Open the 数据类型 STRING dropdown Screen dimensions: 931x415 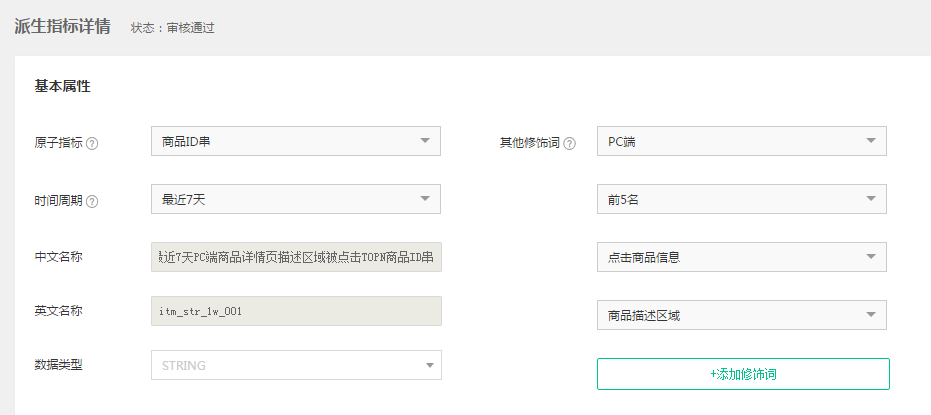pyautogui.click(x=295, y=365)
